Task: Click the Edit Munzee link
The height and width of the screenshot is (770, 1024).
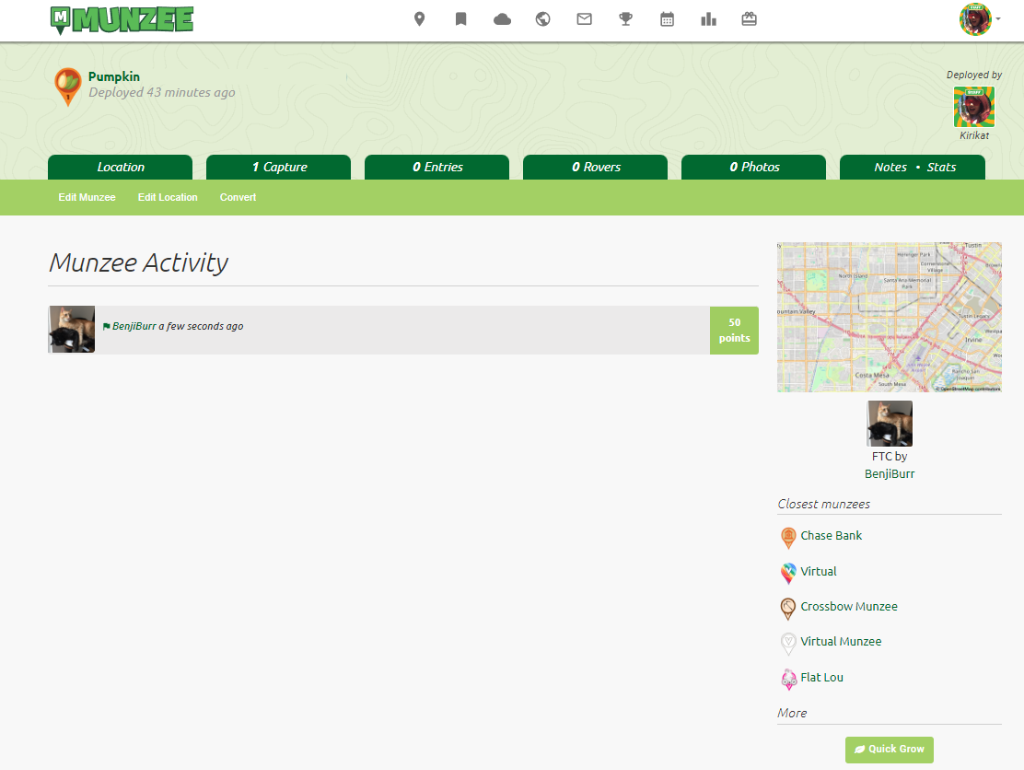Action: pyautogui.click(x=87, y=198)
